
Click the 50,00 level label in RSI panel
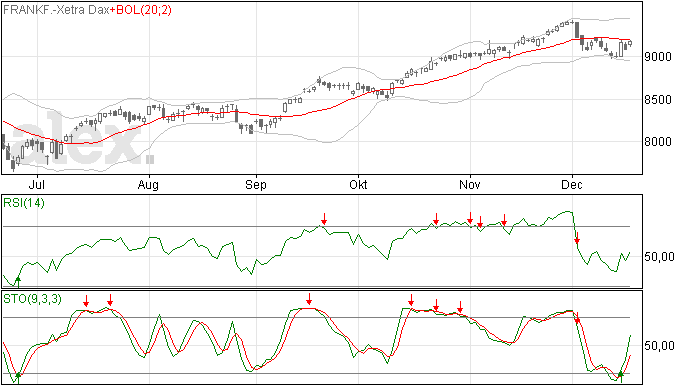tap(659, 257)
